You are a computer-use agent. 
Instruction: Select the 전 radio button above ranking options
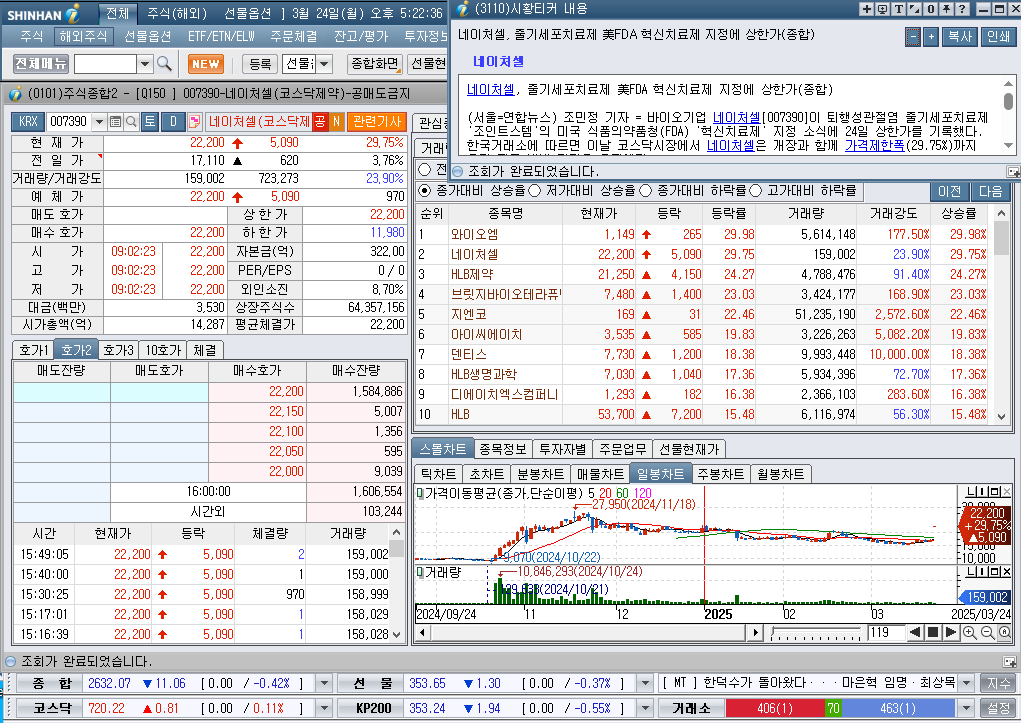pos(425,169)
